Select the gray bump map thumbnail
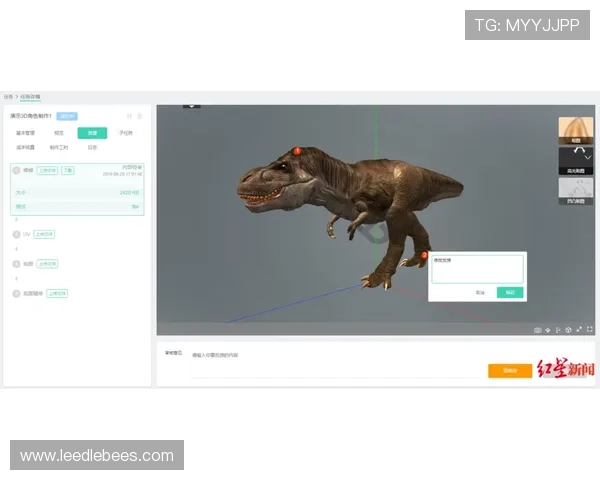The height and width of the screenshot is (480, 600). coord(574,191)
